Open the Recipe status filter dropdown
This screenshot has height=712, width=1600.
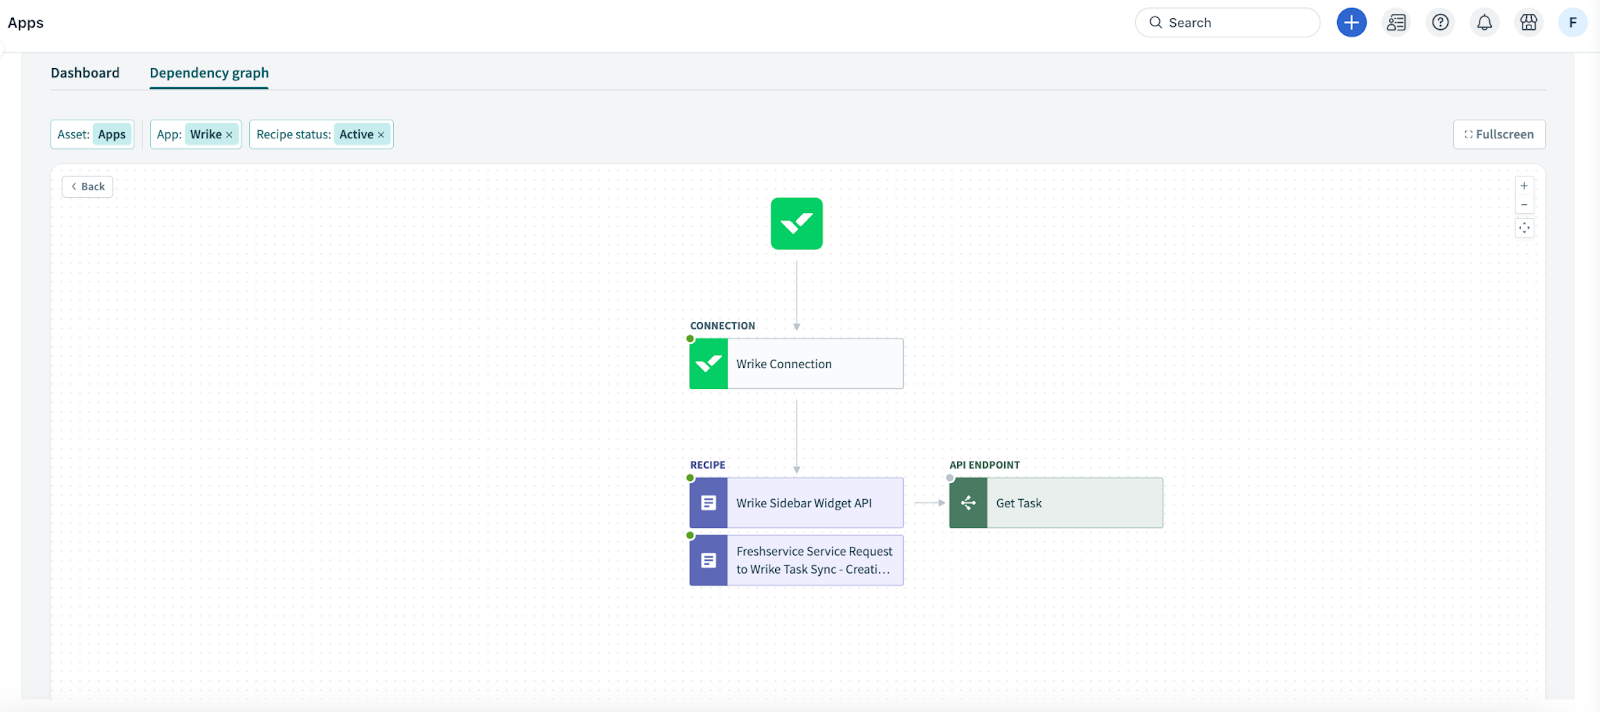pyautogui.click(x=321, y=134)
